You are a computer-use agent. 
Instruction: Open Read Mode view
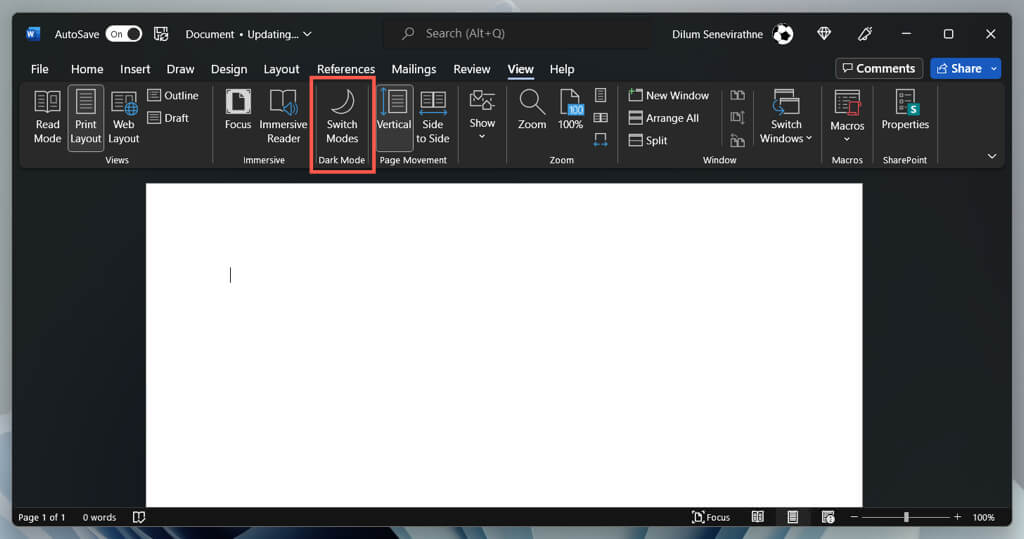tap(47, 118)
